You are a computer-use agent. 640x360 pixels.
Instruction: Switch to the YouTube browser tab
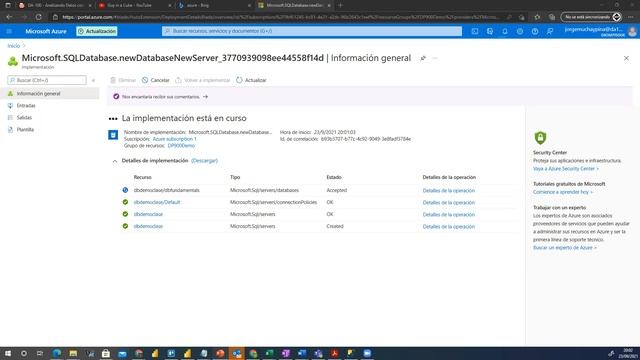tap(135, 5)
